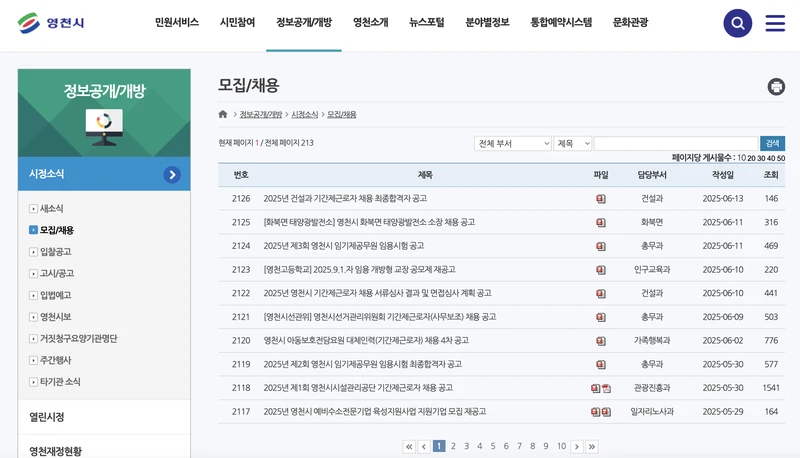
Task: Go to home via breadcrumb house icon
Action: [x=223, y=114]
